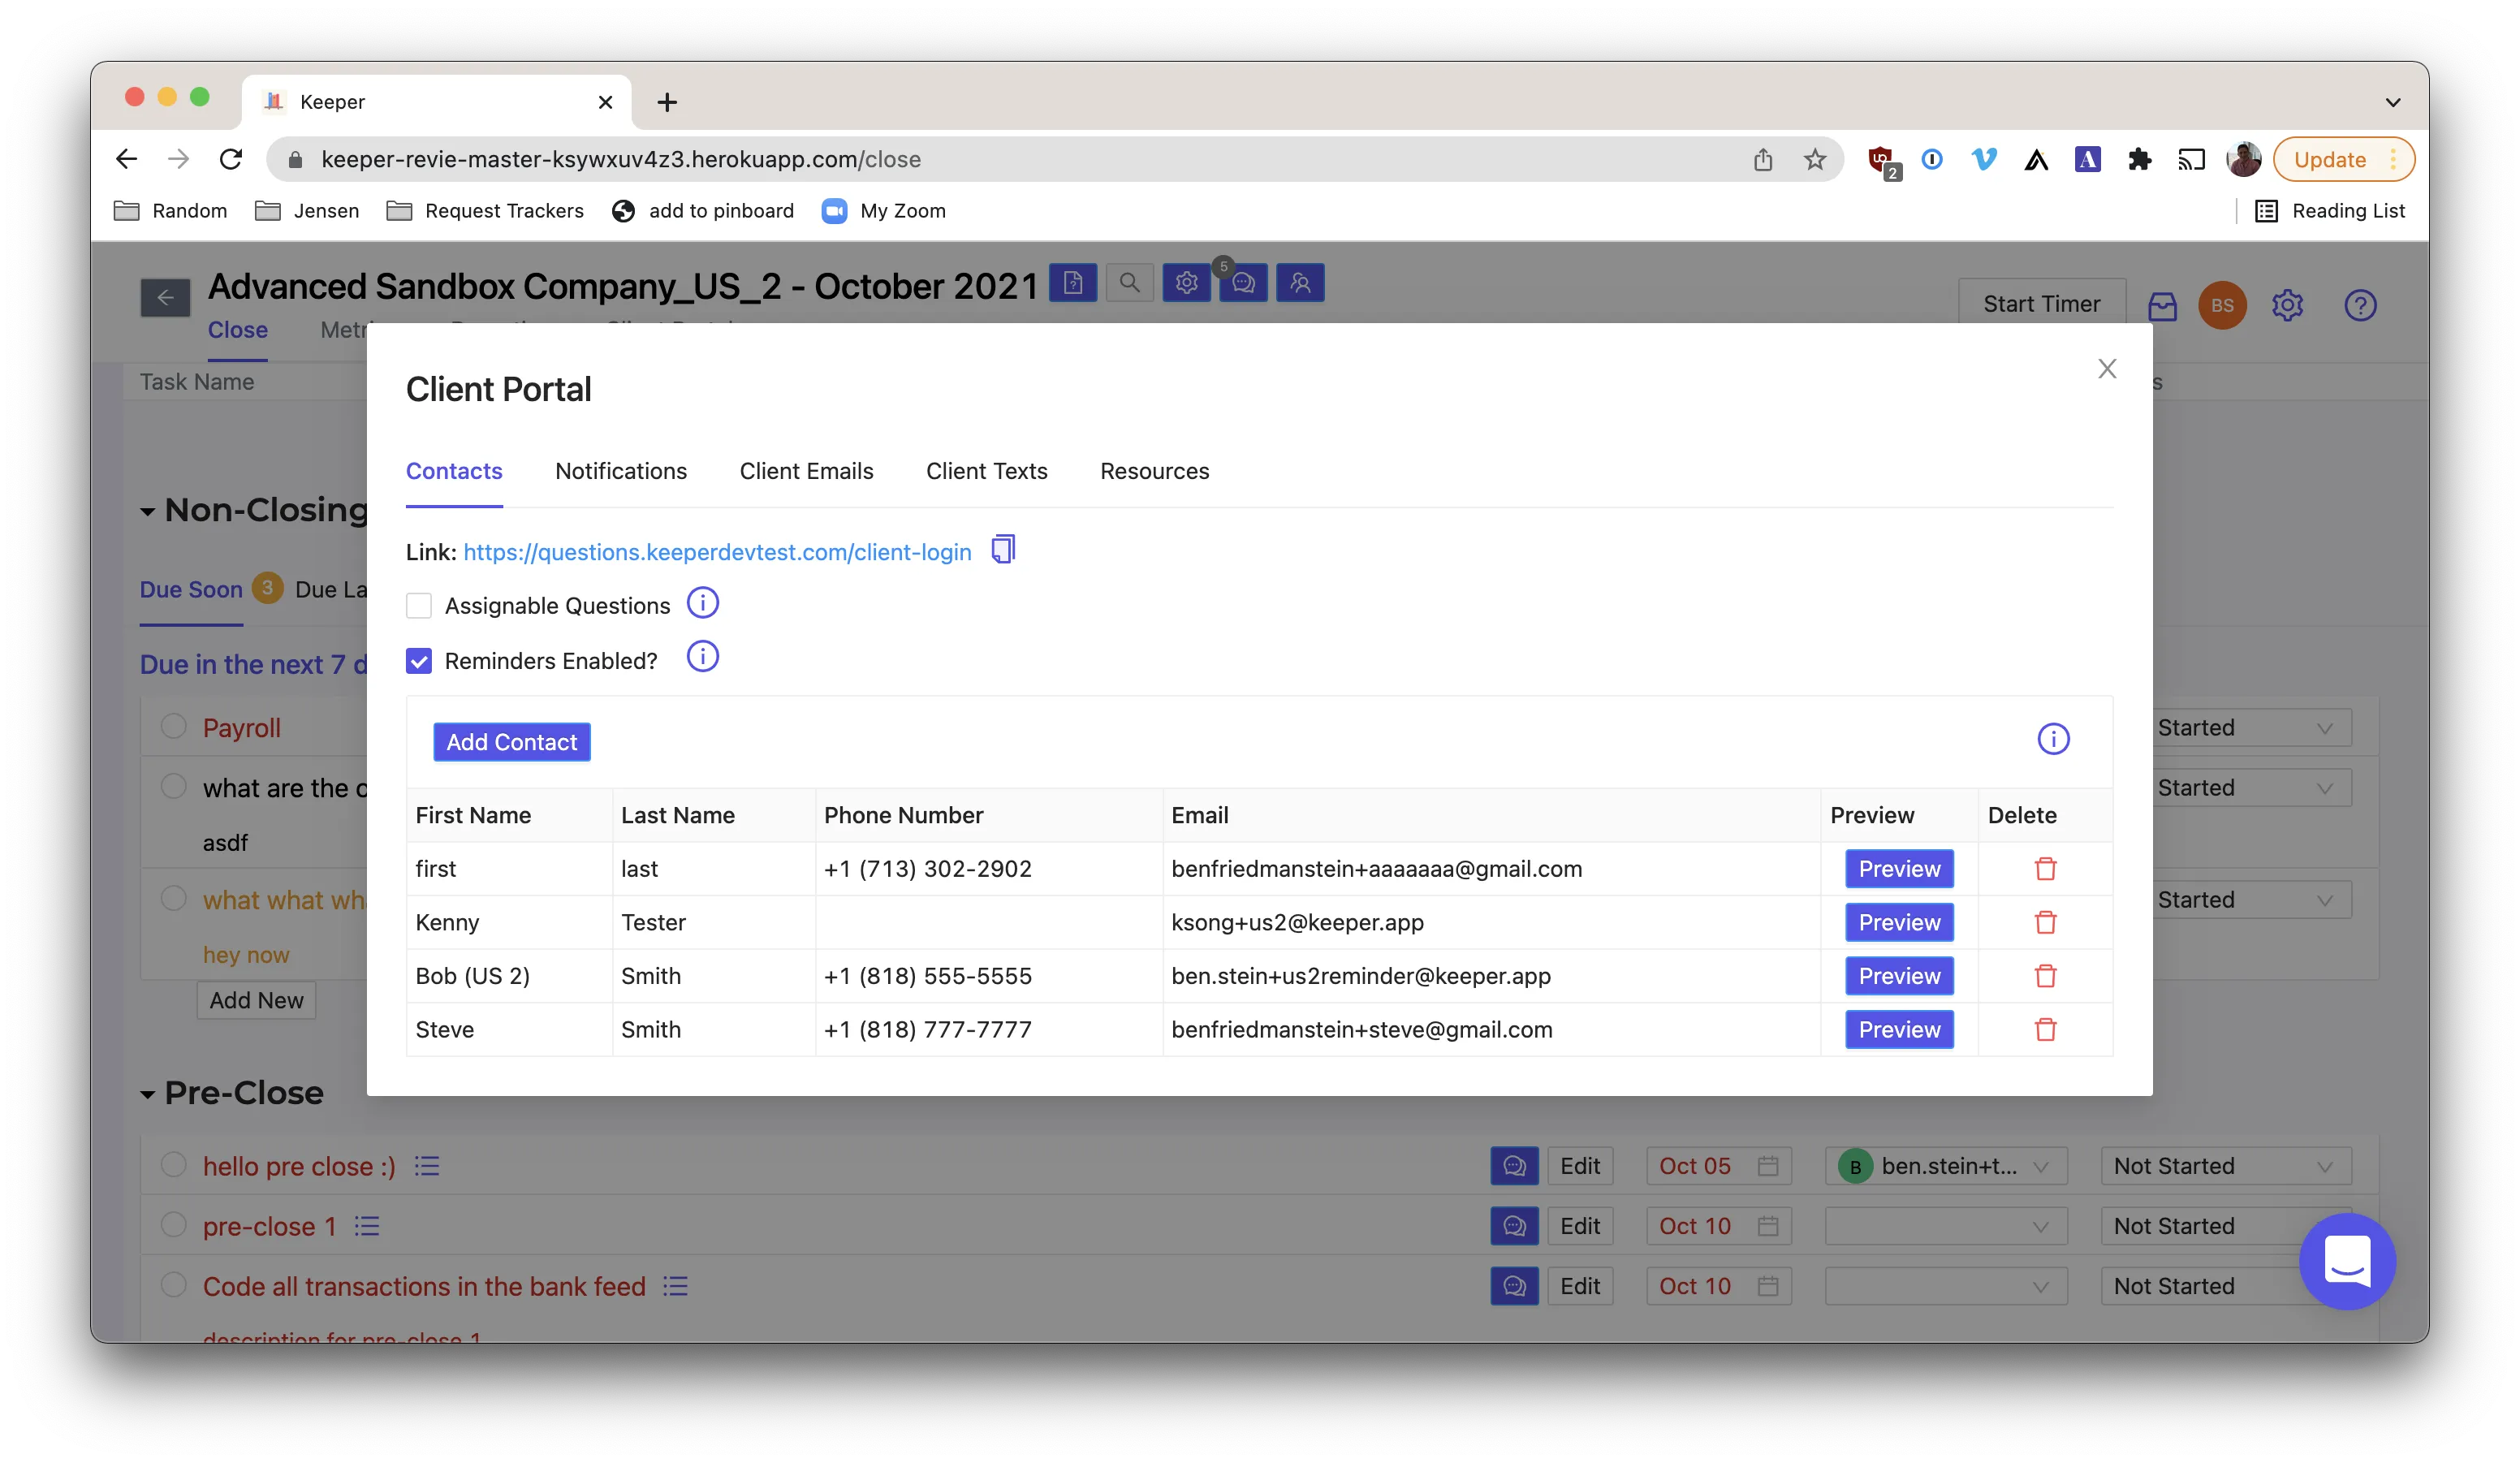
Task: Mark Payroll task complete circle
Action: 174,726
